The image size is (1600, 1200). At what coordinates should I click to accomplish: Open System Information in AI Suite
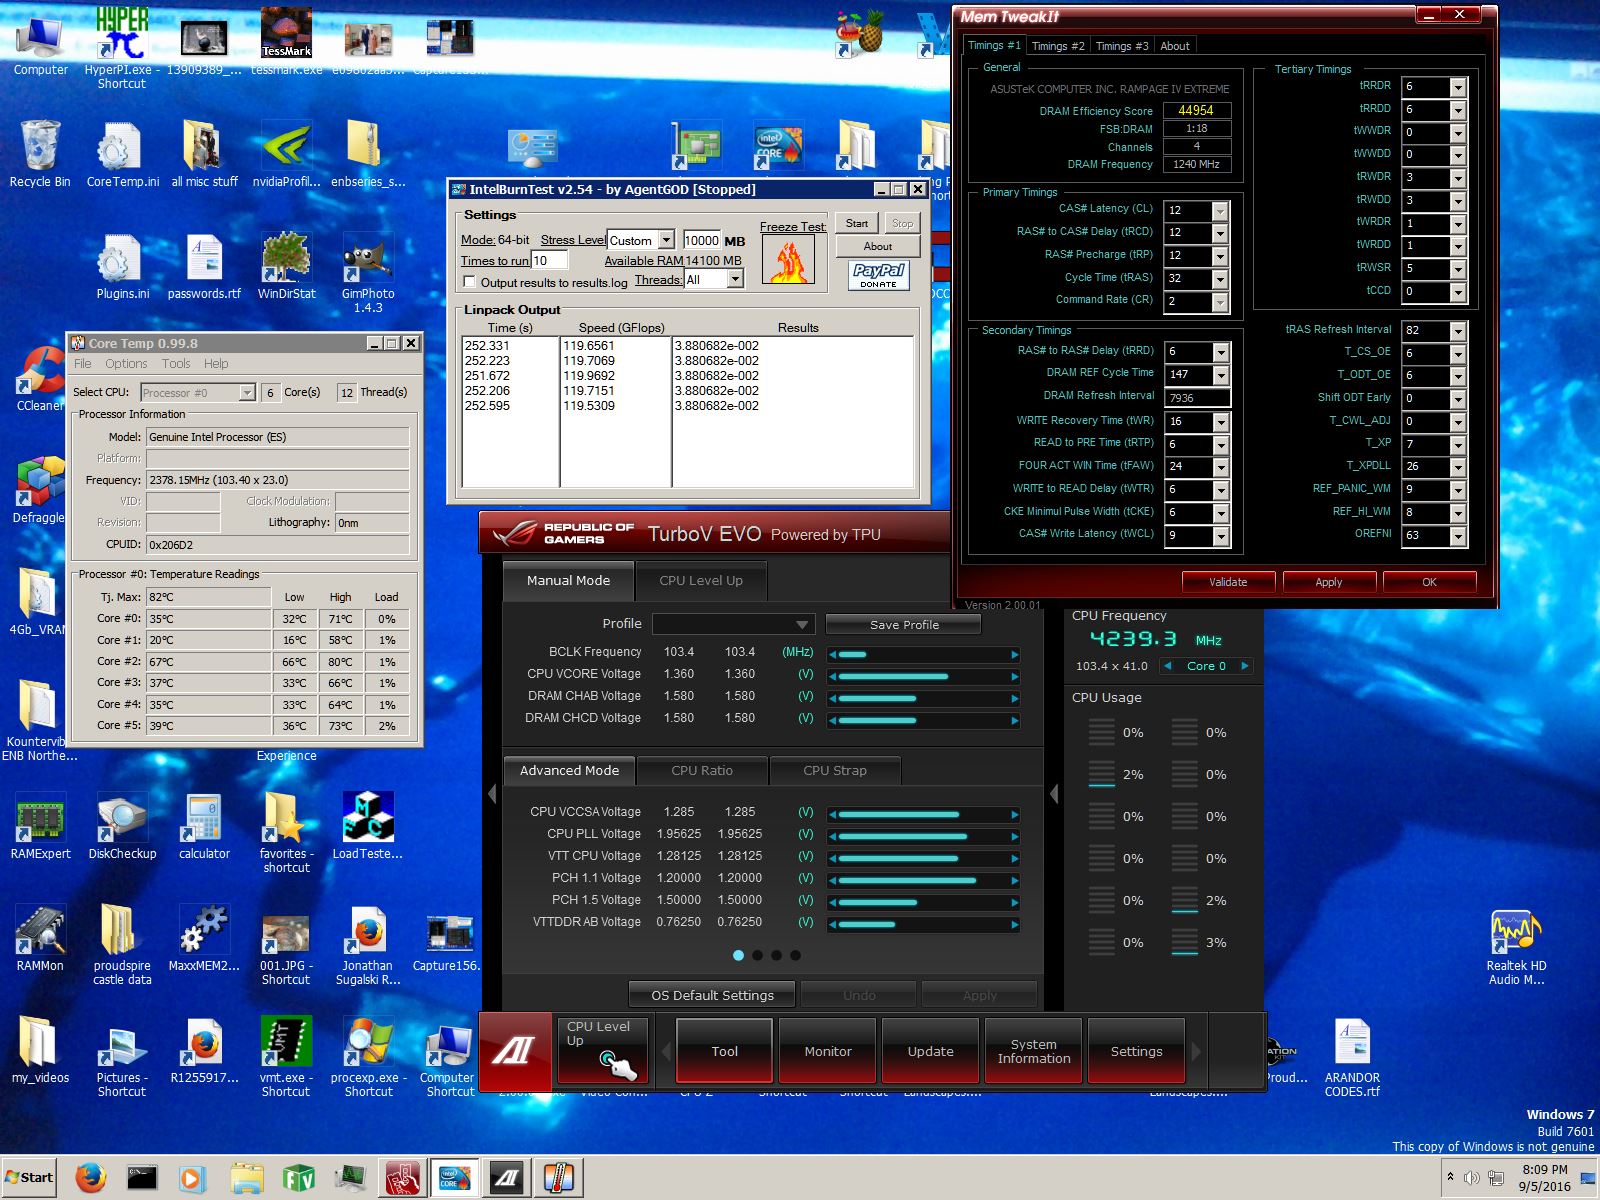[x=1034, y=1051]
